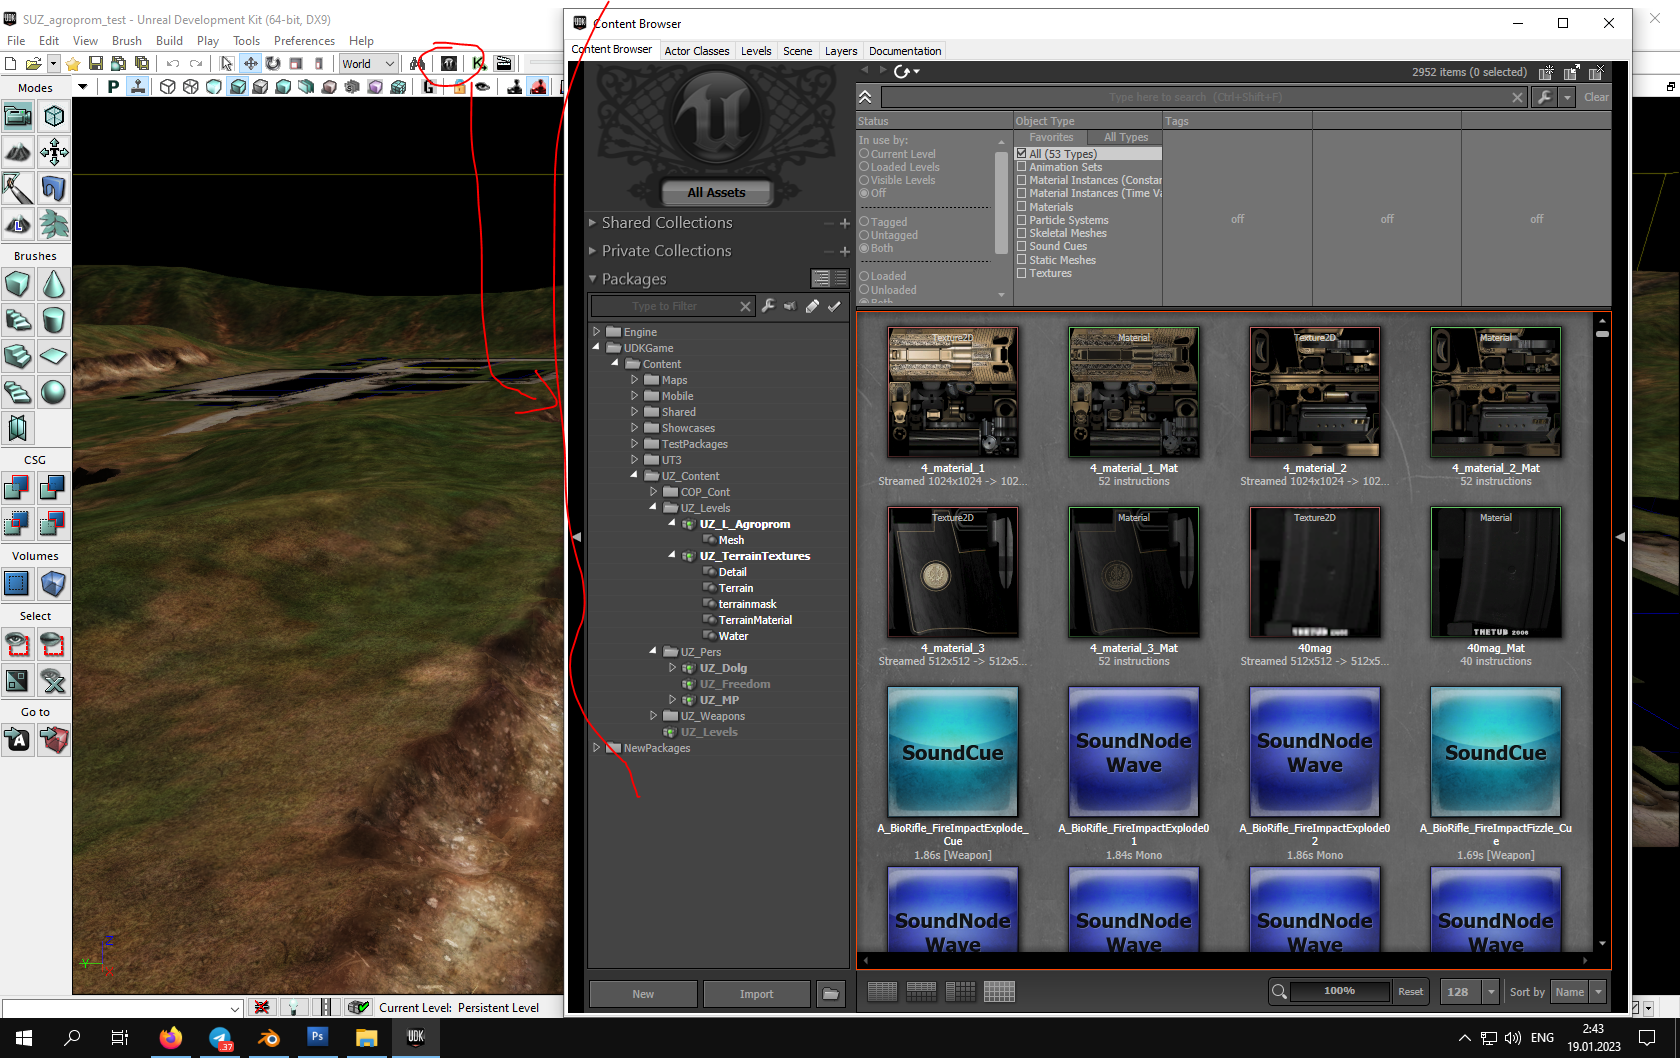Screen dimensions: 1680x1058
Task: Select the Current Level radio option
Action: click(864, 154)
